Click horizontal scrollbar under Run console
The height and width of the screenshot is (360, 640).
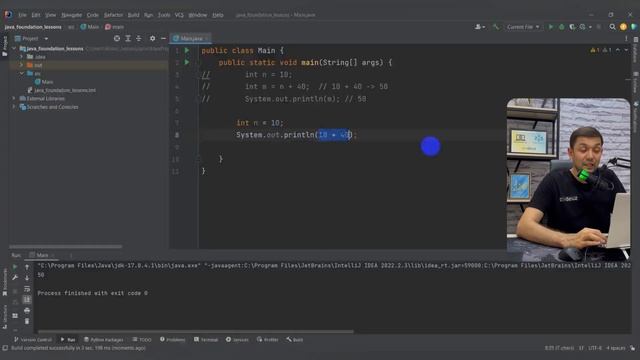tap(196, 331)
